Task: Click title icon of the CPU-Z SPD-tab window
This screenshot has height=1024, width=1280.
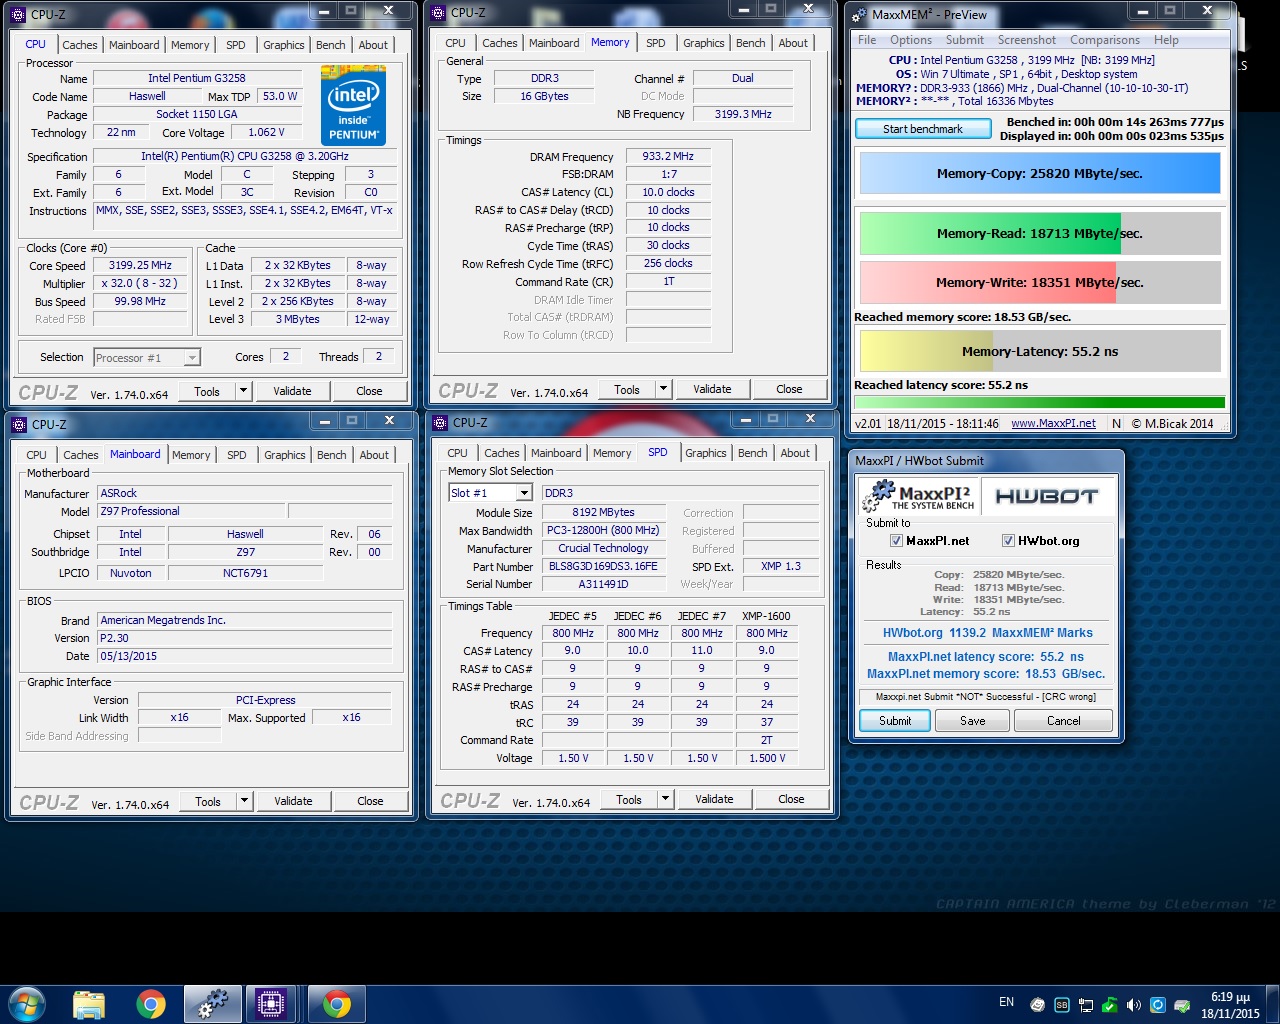Action: tap(440, 423)
